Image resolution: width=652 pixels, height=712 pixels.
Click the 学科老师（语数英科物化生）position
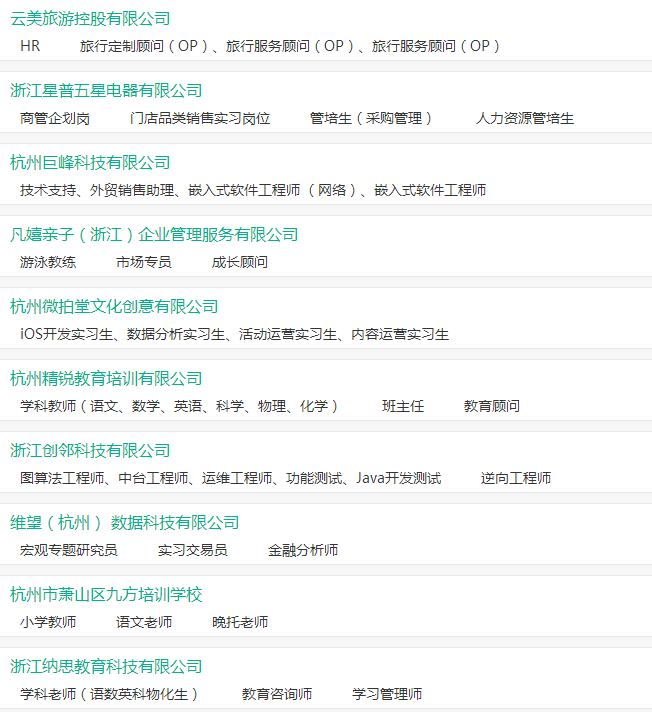coord(109,694)
